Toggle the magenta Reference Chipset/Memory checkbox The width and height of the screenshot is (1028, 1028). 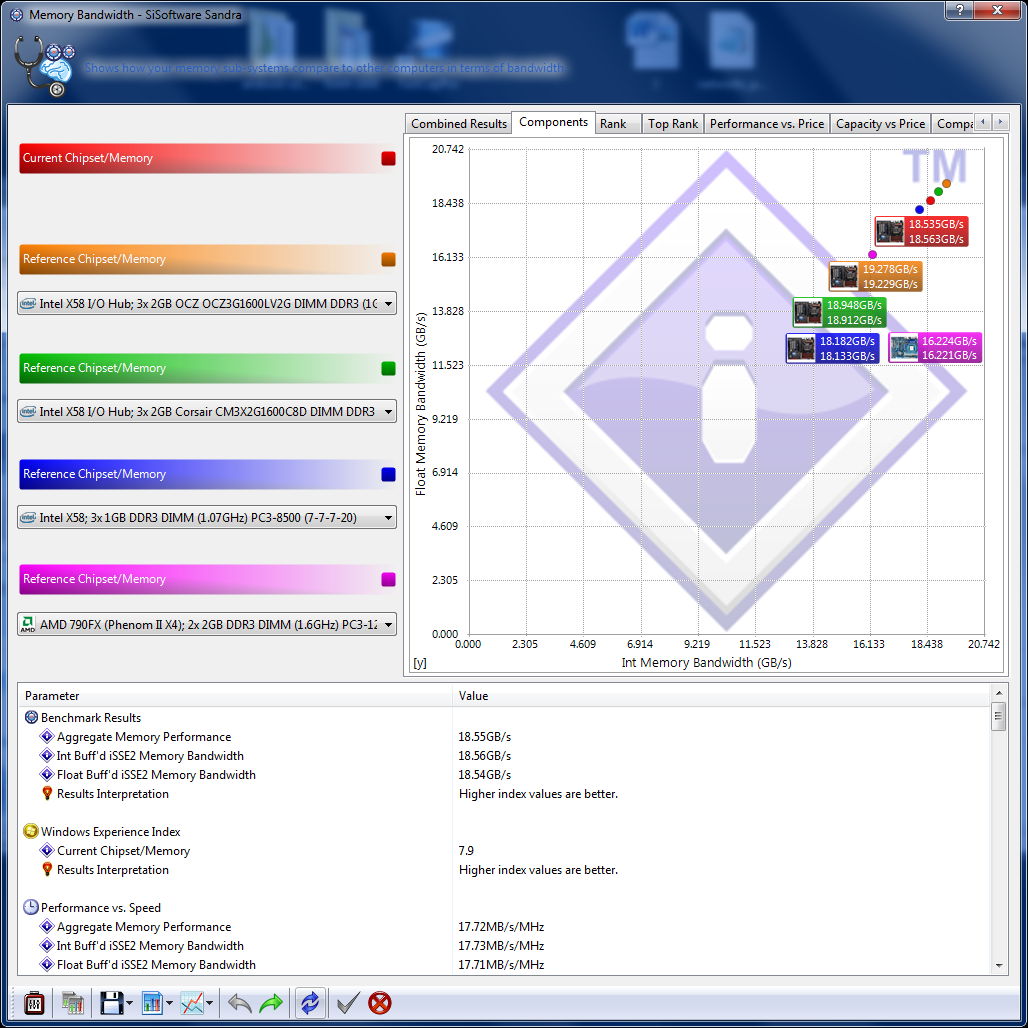coord(388,579)
